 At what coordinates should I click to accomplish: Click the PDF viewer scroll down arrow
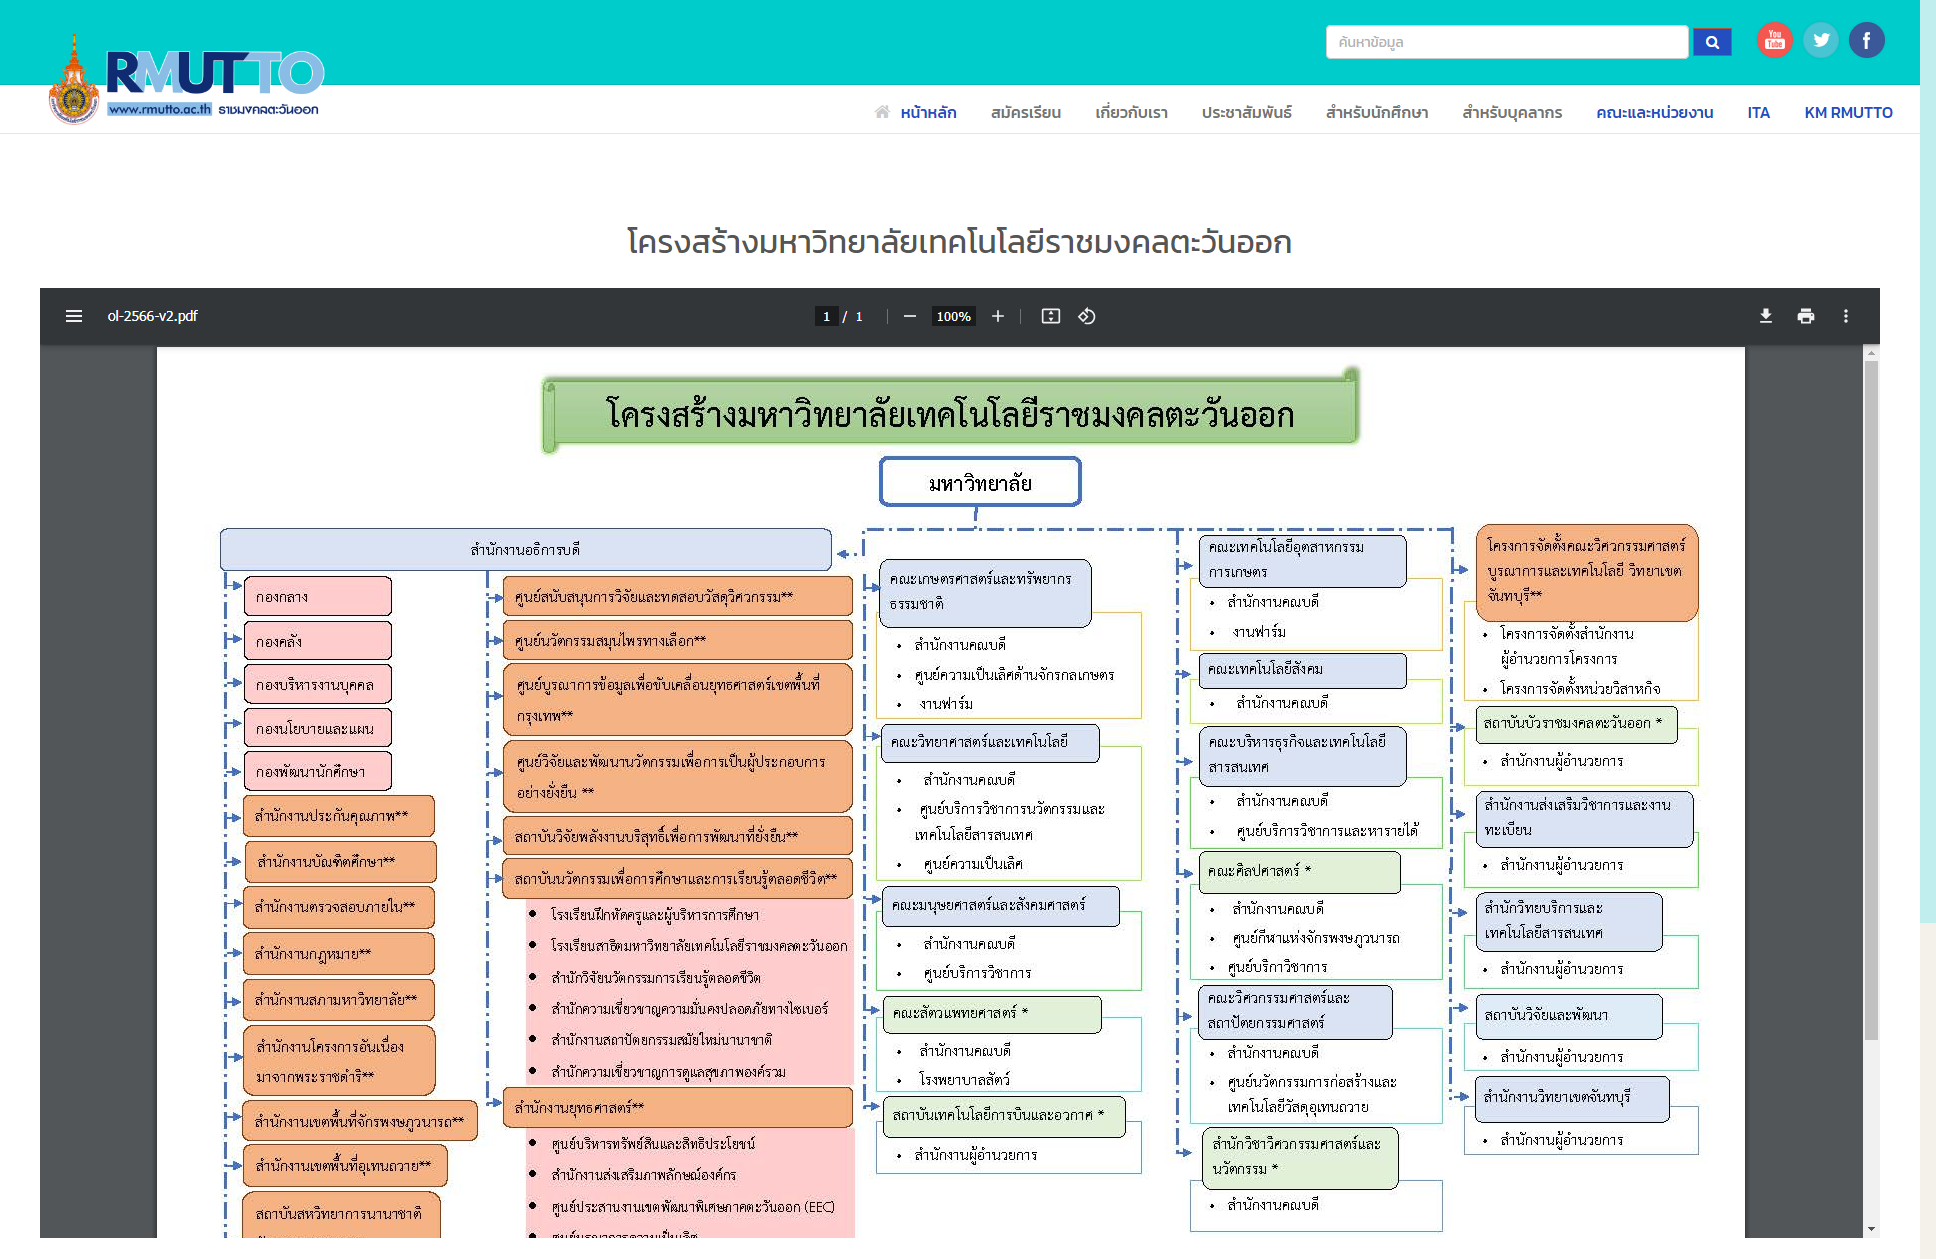pos(1871,1229)
